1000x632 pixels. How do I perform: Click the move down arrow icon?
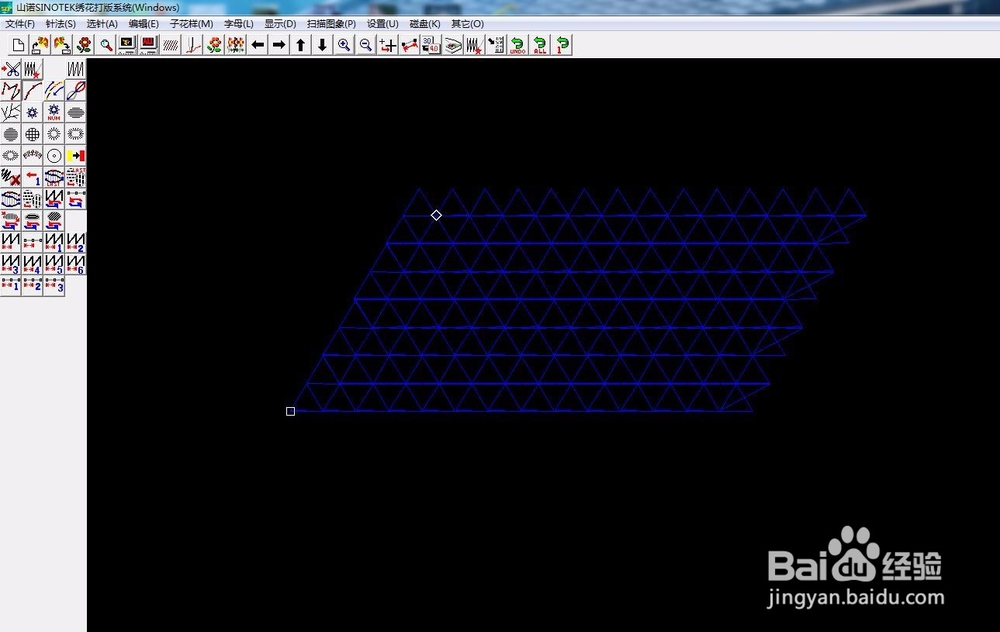(322, 45)
